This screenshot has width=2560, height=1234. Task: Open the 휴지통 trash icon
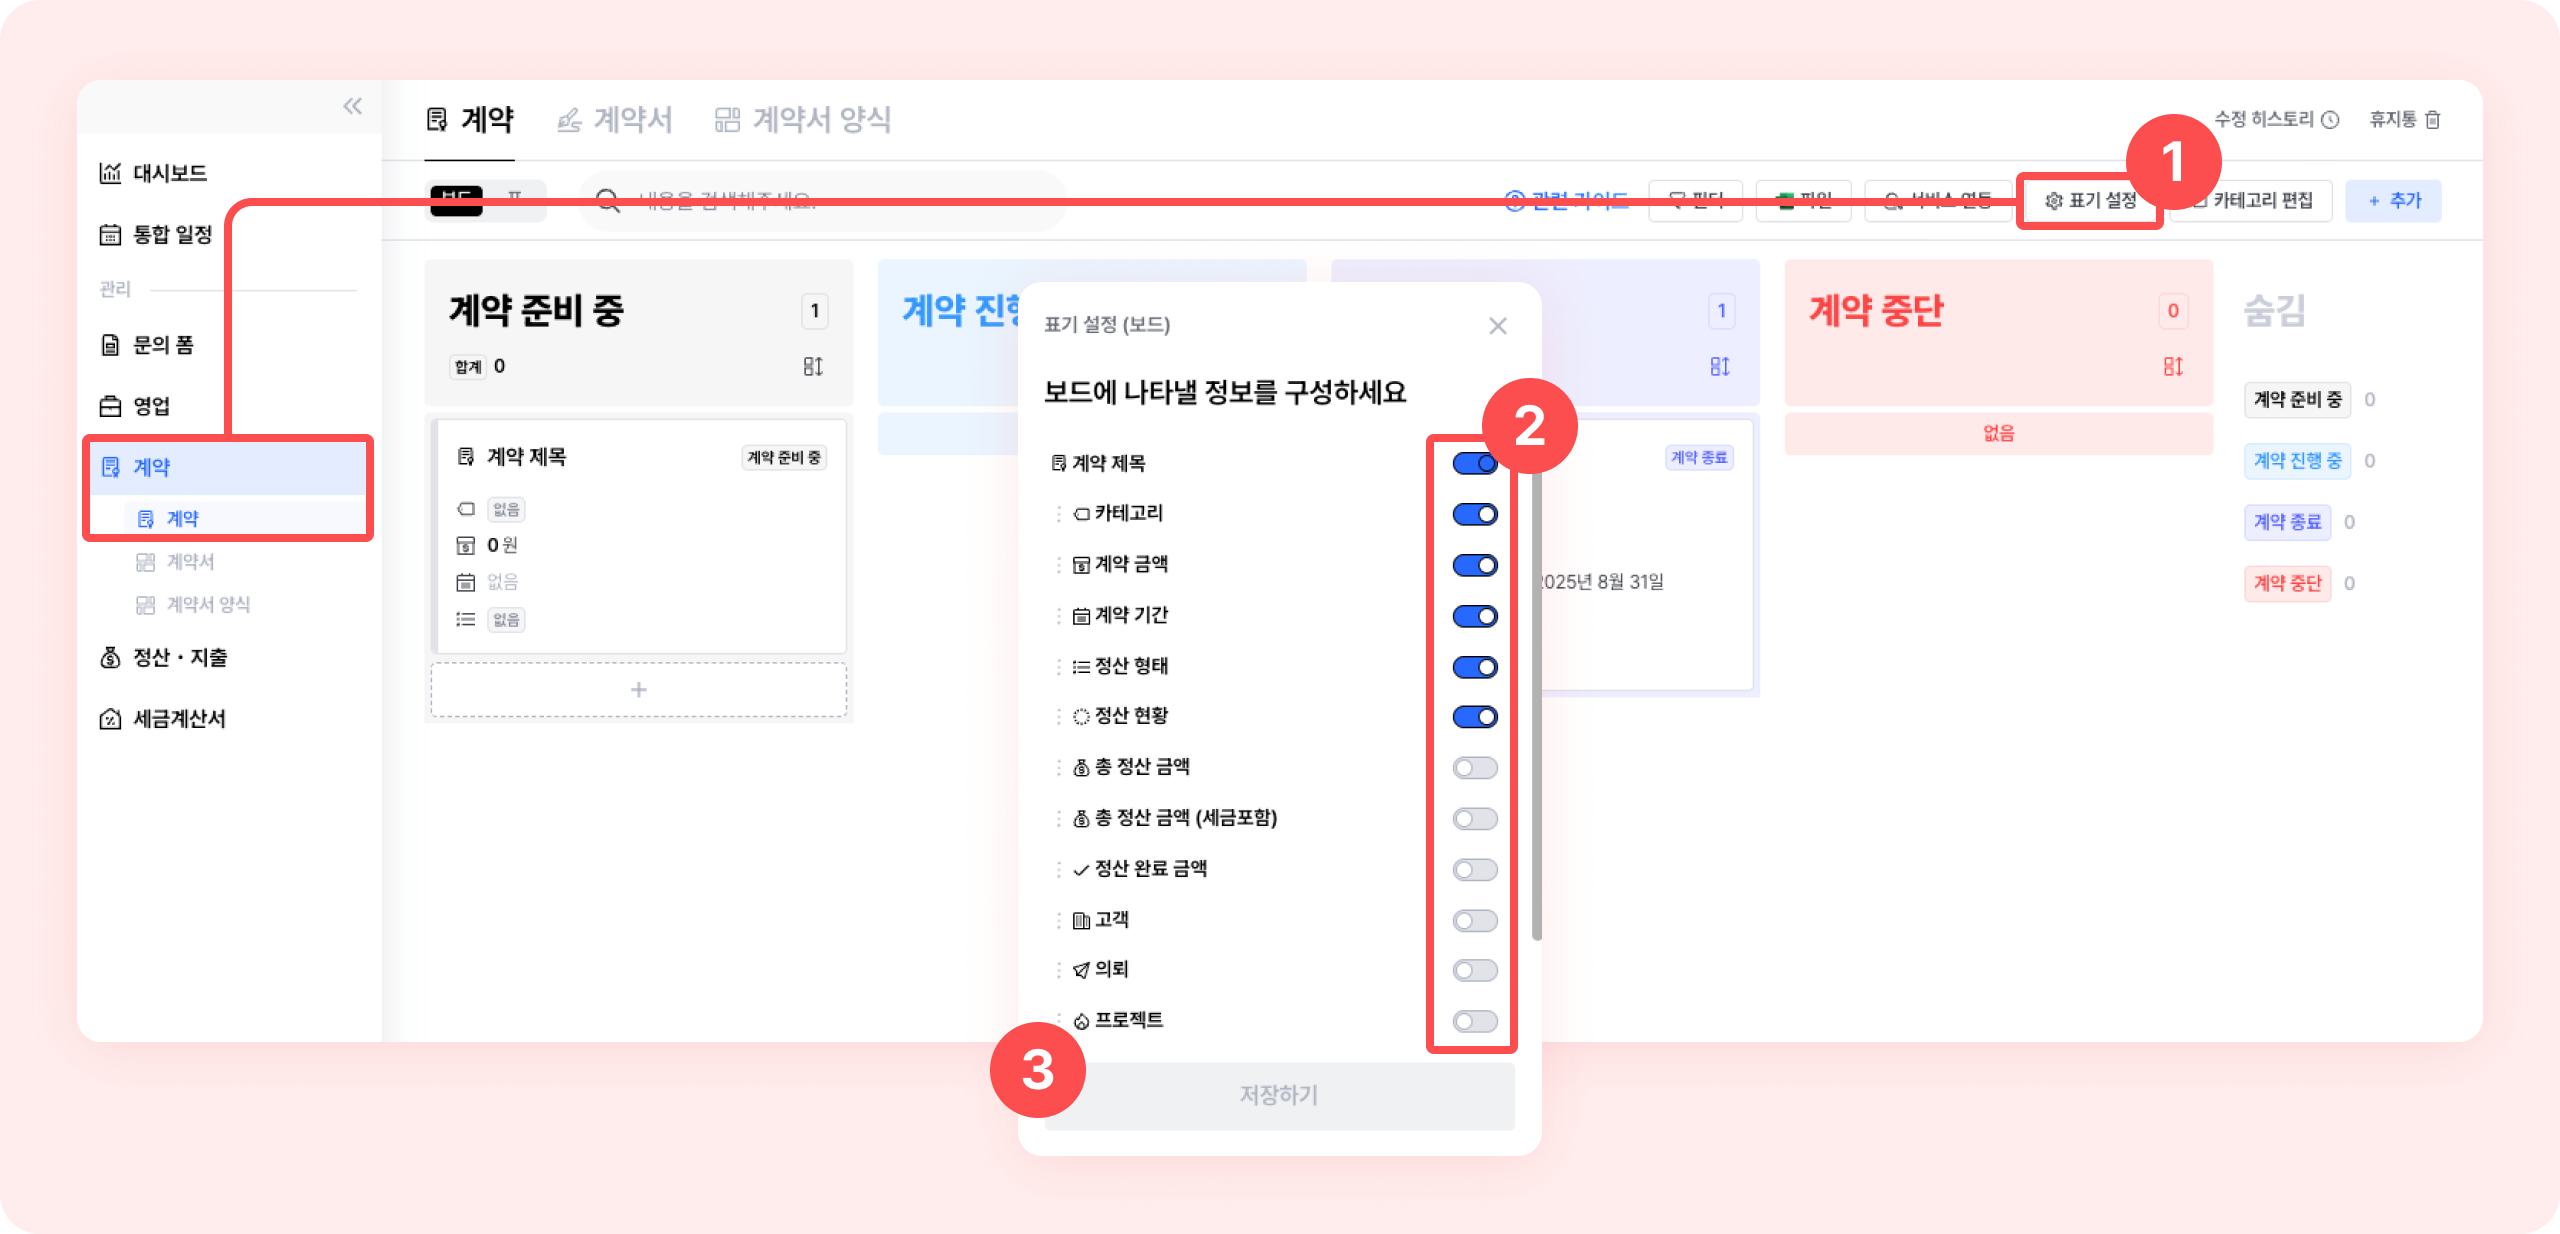[2433, 120]
